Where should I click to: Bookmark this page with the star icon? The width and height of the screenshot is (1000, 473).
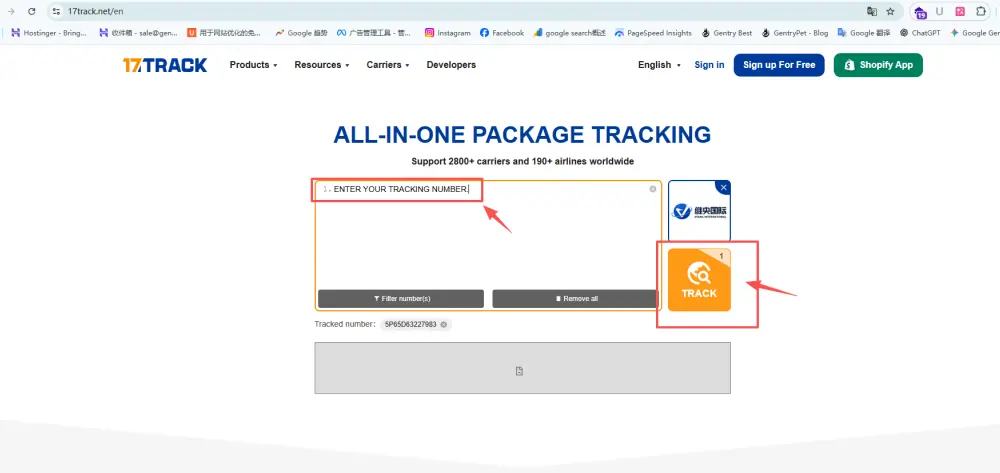click(890, 11)
